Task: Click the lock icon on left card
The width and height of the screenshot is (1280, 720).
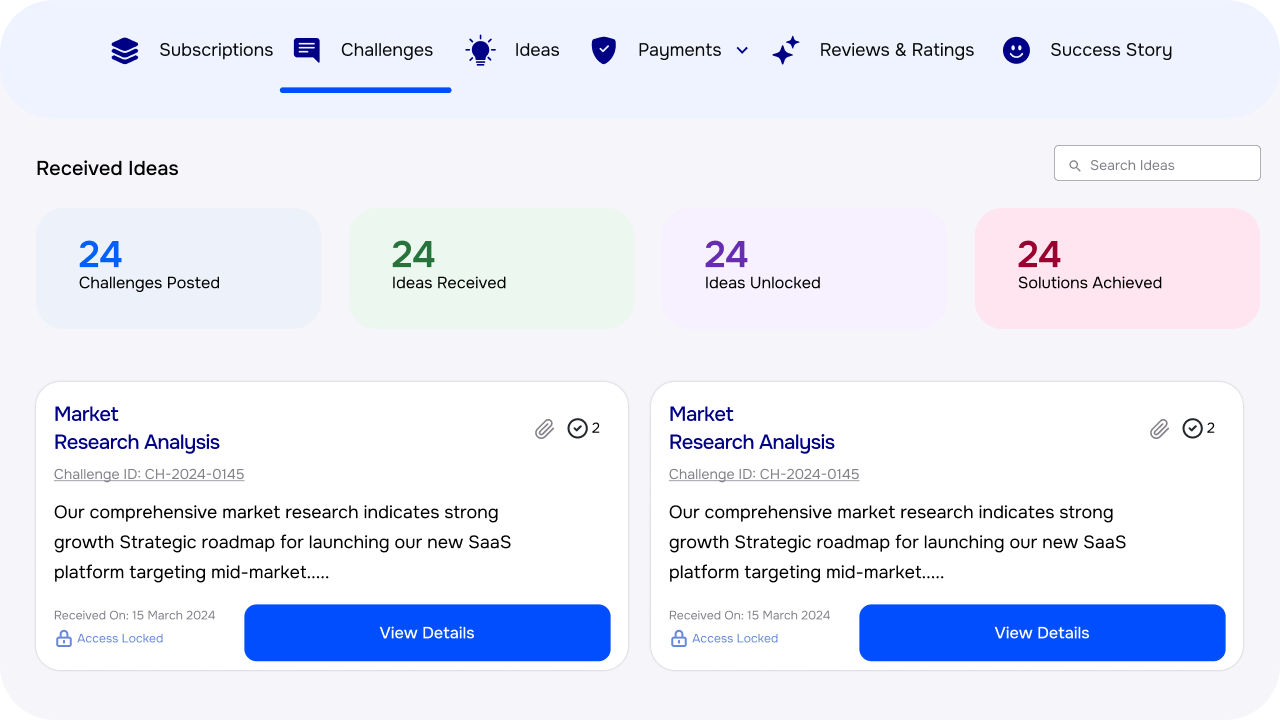Action: click(64, 638)
